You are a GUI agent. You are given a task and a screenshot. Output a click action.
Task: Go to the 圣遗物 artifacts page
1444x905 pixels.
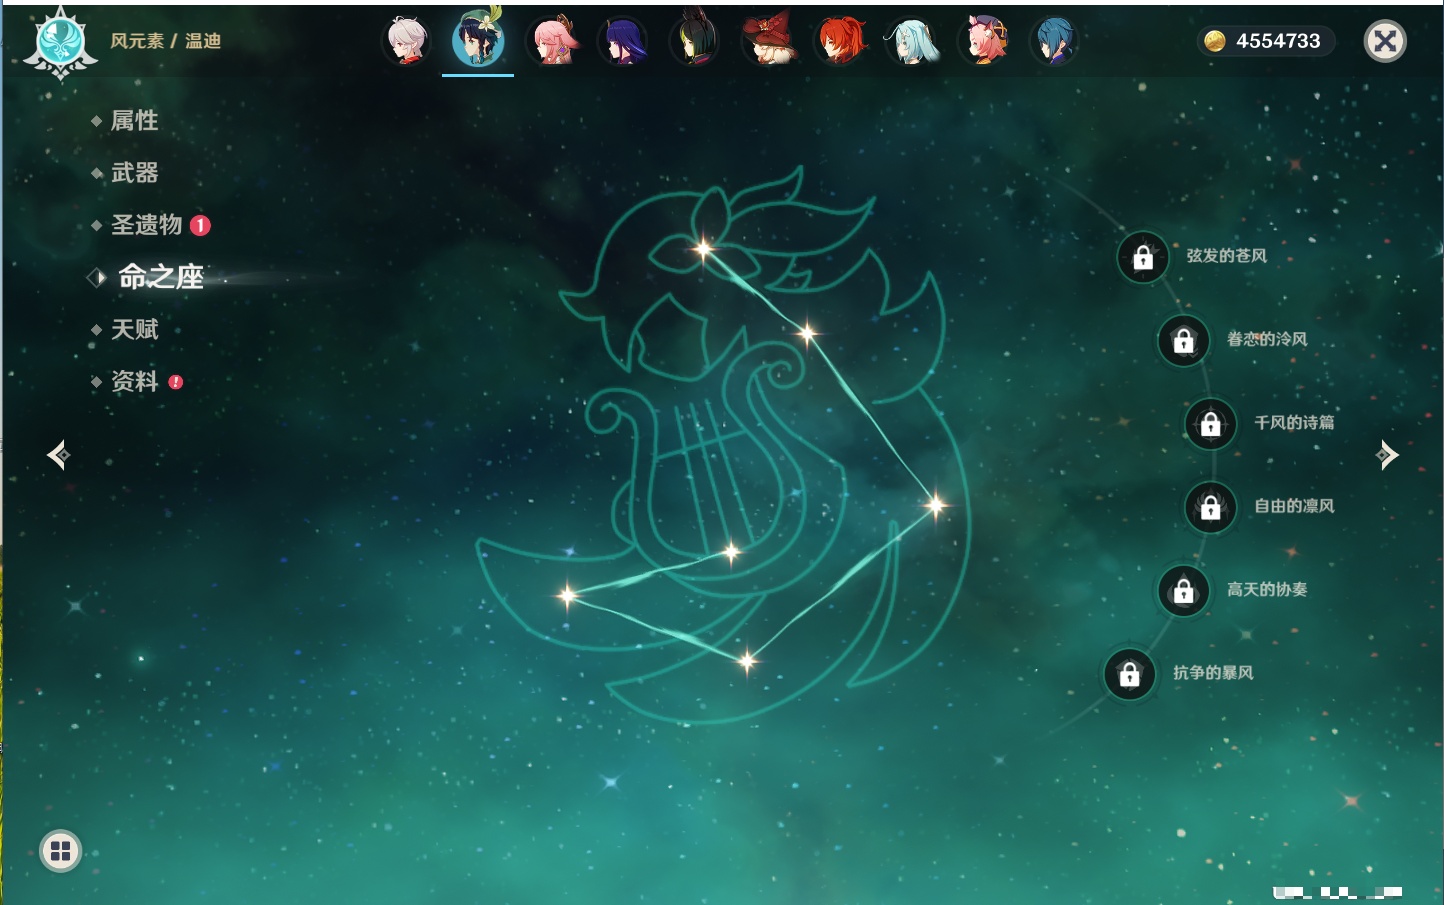146,225
